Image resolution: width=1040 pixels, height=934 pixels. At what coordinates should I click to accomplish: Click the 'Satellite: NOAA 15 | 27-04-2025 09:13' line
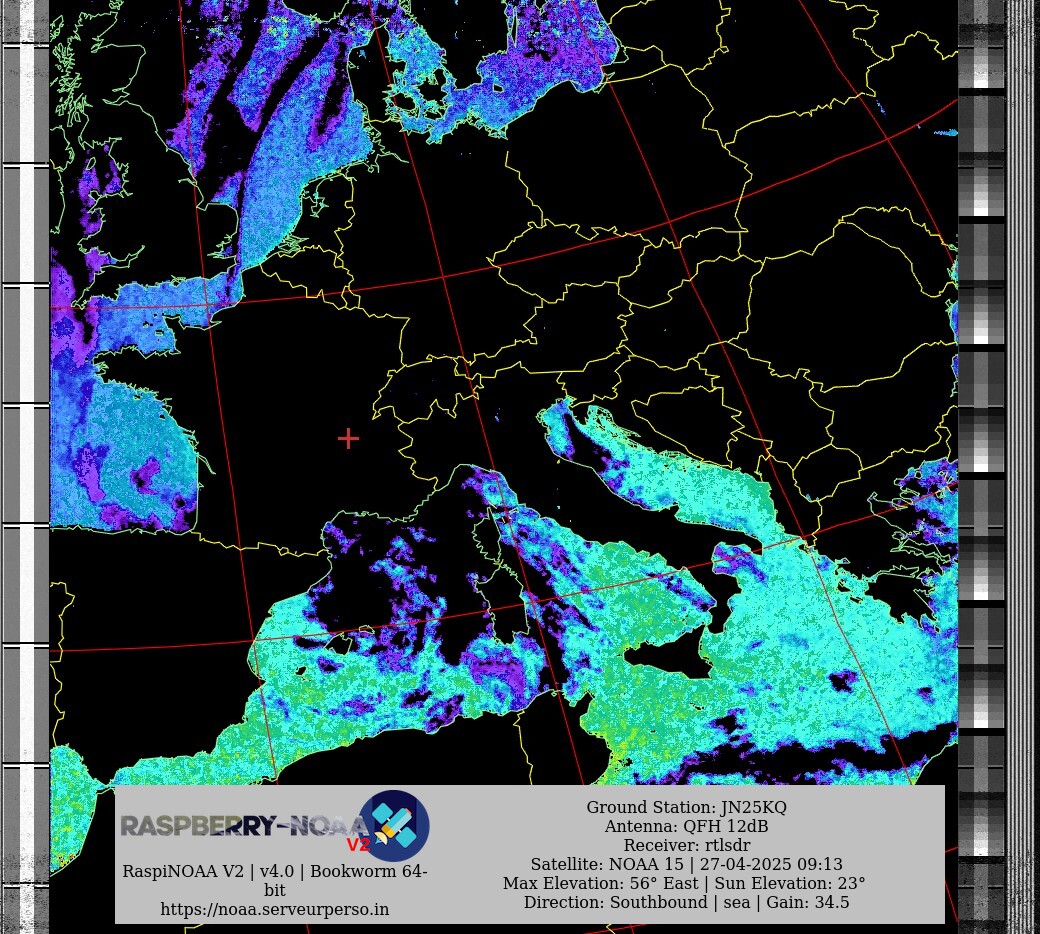(686, 864)
